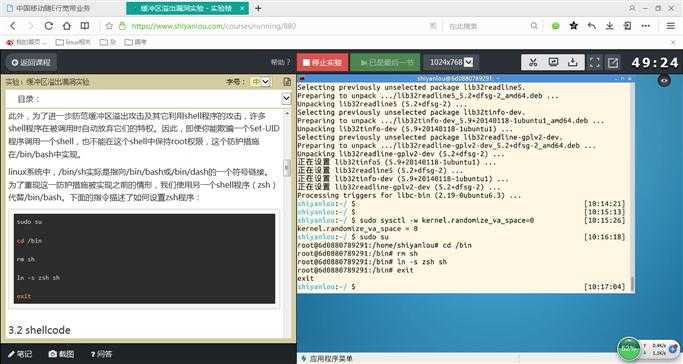Click the 返回课程 back to course button

pyautogui.click(x=31, y=62)
